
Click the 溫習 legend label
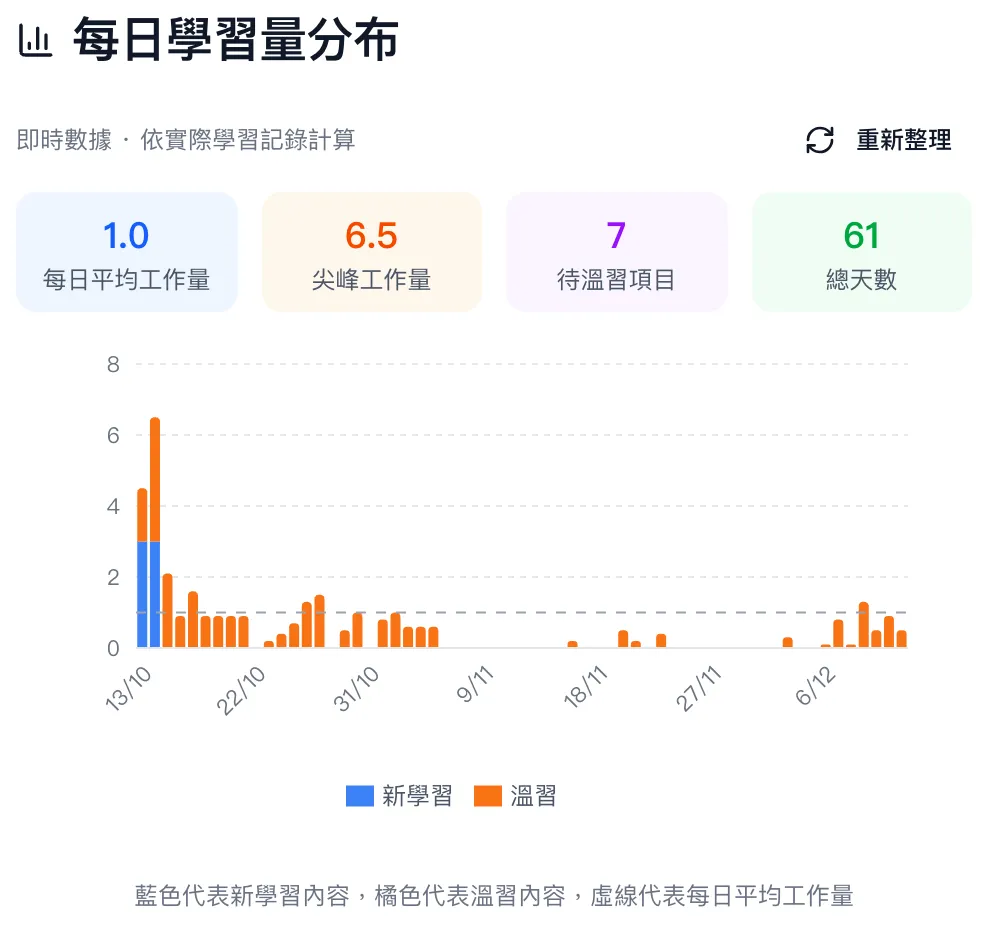click(533, 796)
